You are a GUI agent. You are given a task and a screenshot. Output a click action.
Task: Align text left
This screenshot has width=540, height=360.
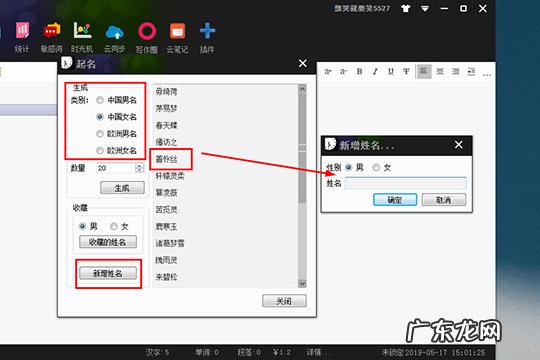423,71
